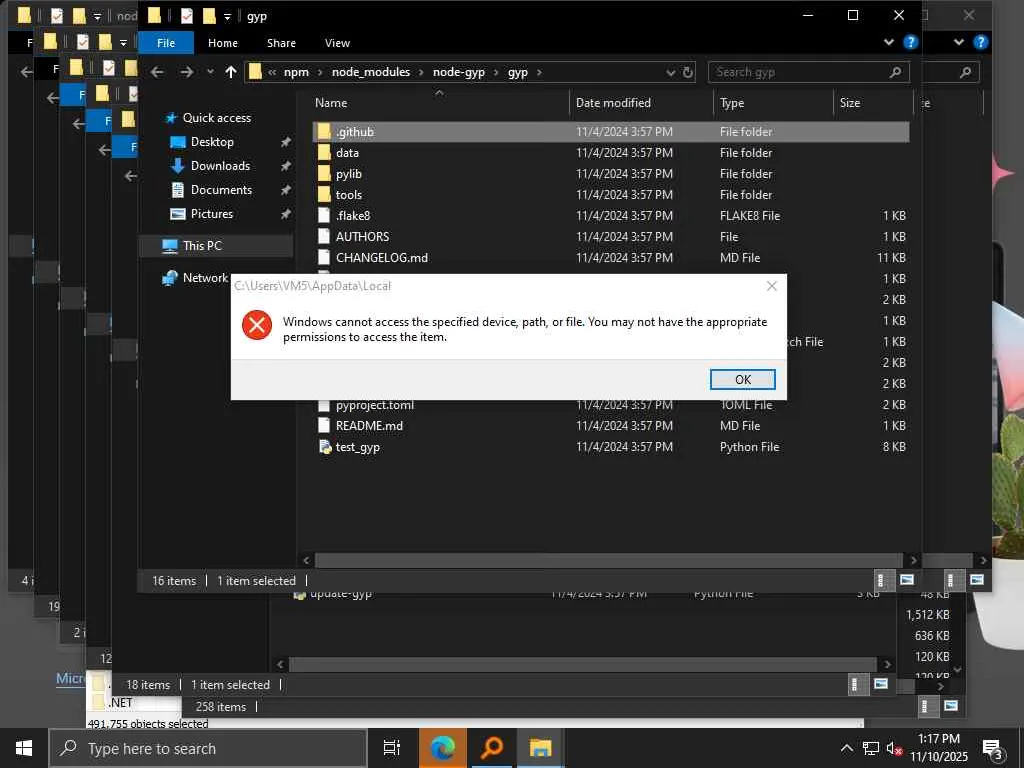Click the pin icon beside Downloads
This screenshot has height=768, width=1024.
pos(285,166)
